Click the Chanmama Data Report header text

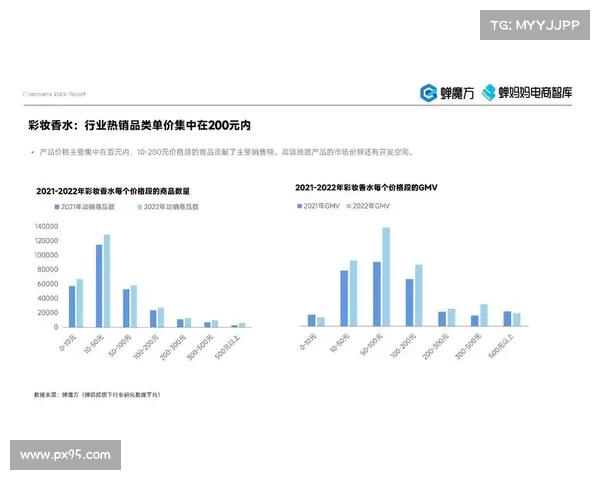(54, 94)
